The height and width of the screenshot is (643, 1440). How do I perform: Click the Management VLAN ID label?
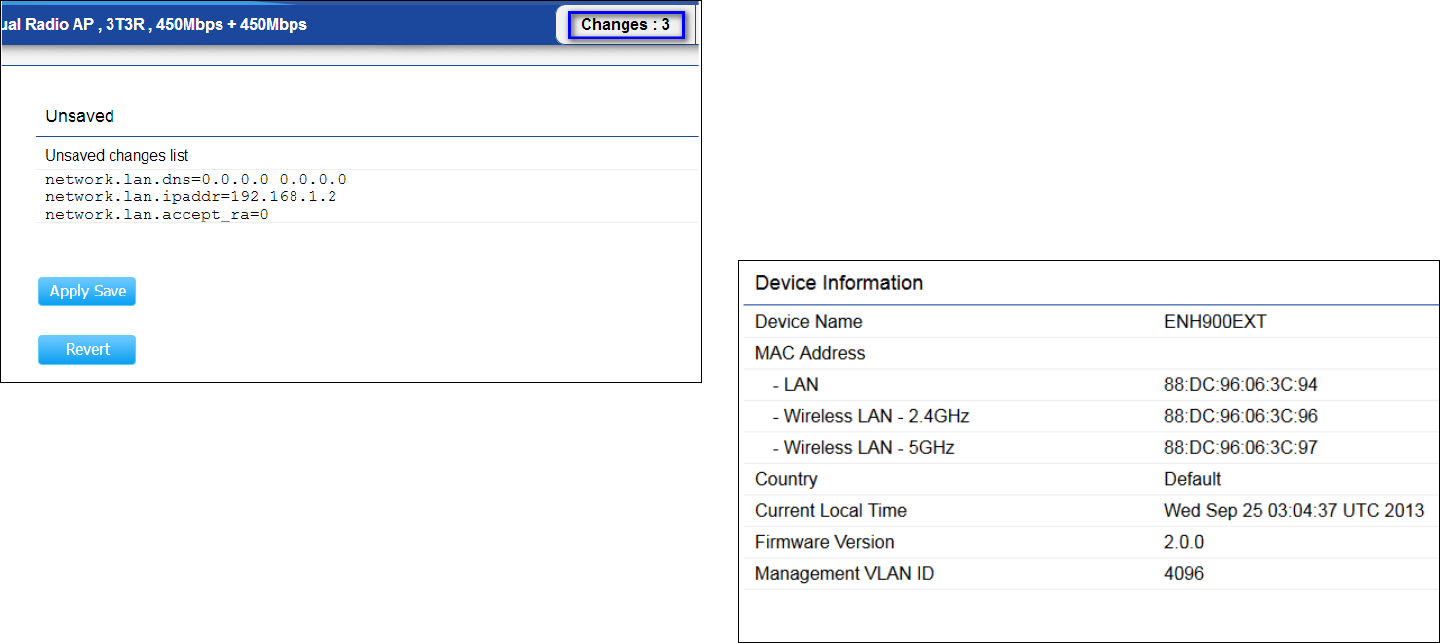click(x=845, y=574)
